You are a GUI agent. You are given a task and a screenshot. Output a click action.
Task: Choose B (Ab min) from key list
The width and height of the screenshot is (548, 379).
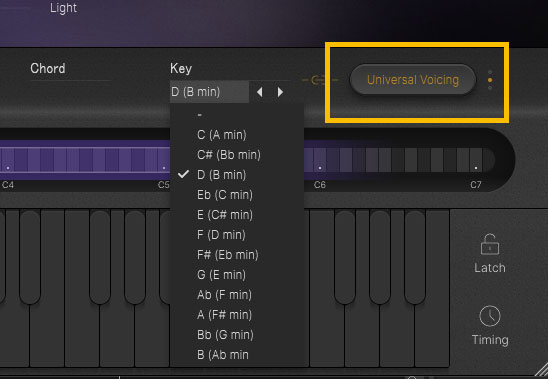coord(237,355)
